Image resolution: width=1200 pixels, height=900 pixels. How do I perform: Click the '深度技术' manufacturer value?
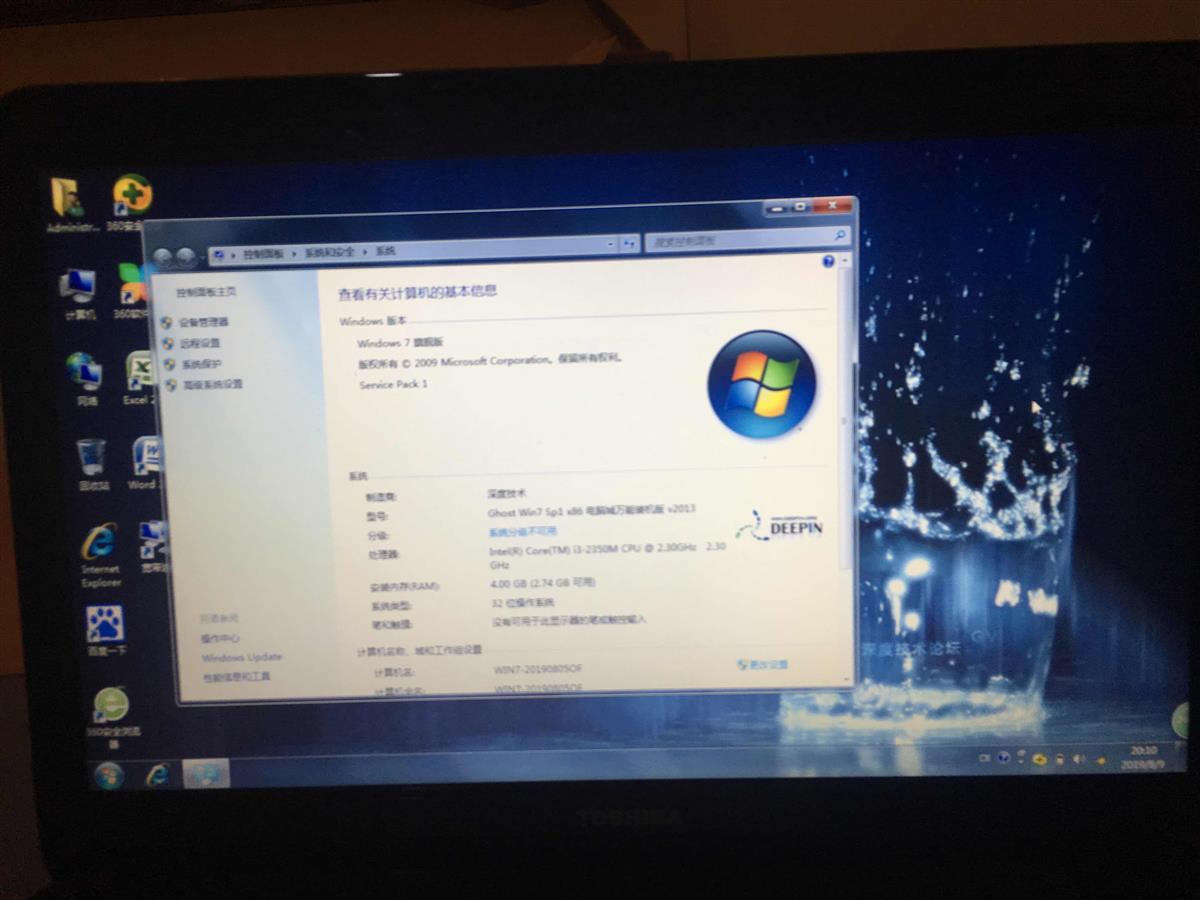coord(506,493)
